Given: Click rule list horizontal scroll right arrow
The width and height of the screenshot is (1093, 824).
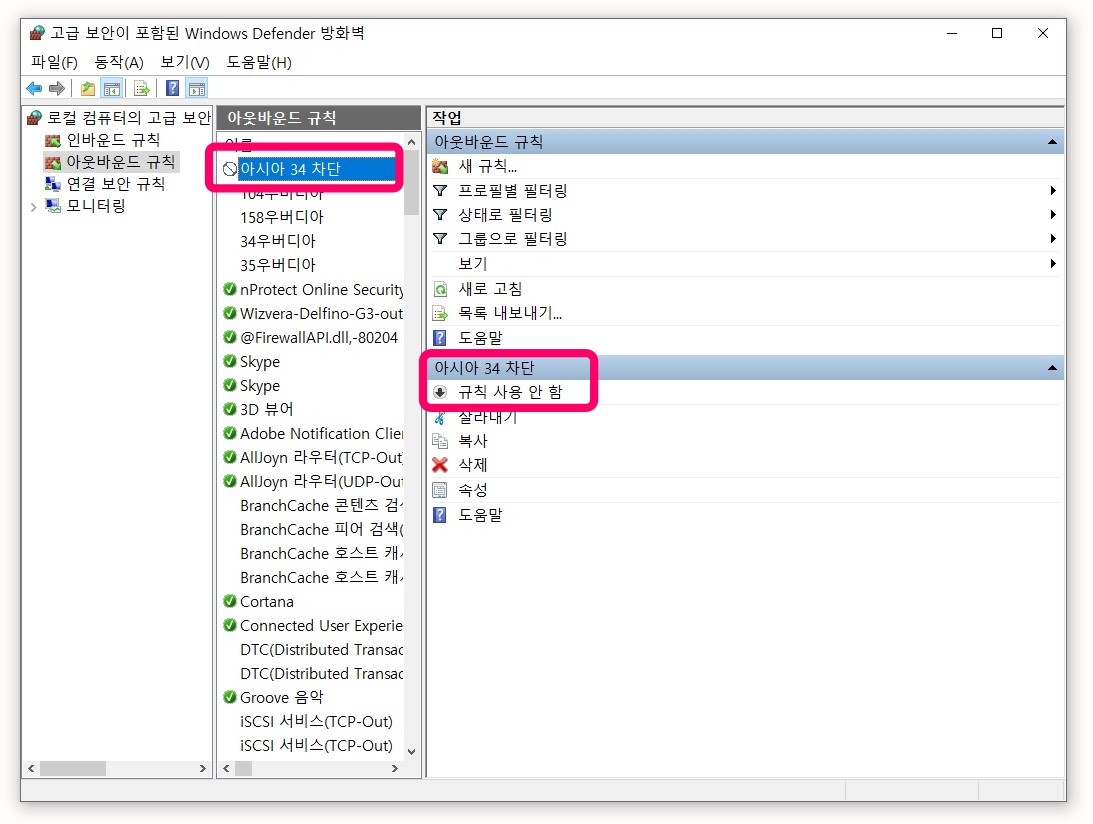Looking at the screenshot, I should pyautogui.click(x=395, y=768).
